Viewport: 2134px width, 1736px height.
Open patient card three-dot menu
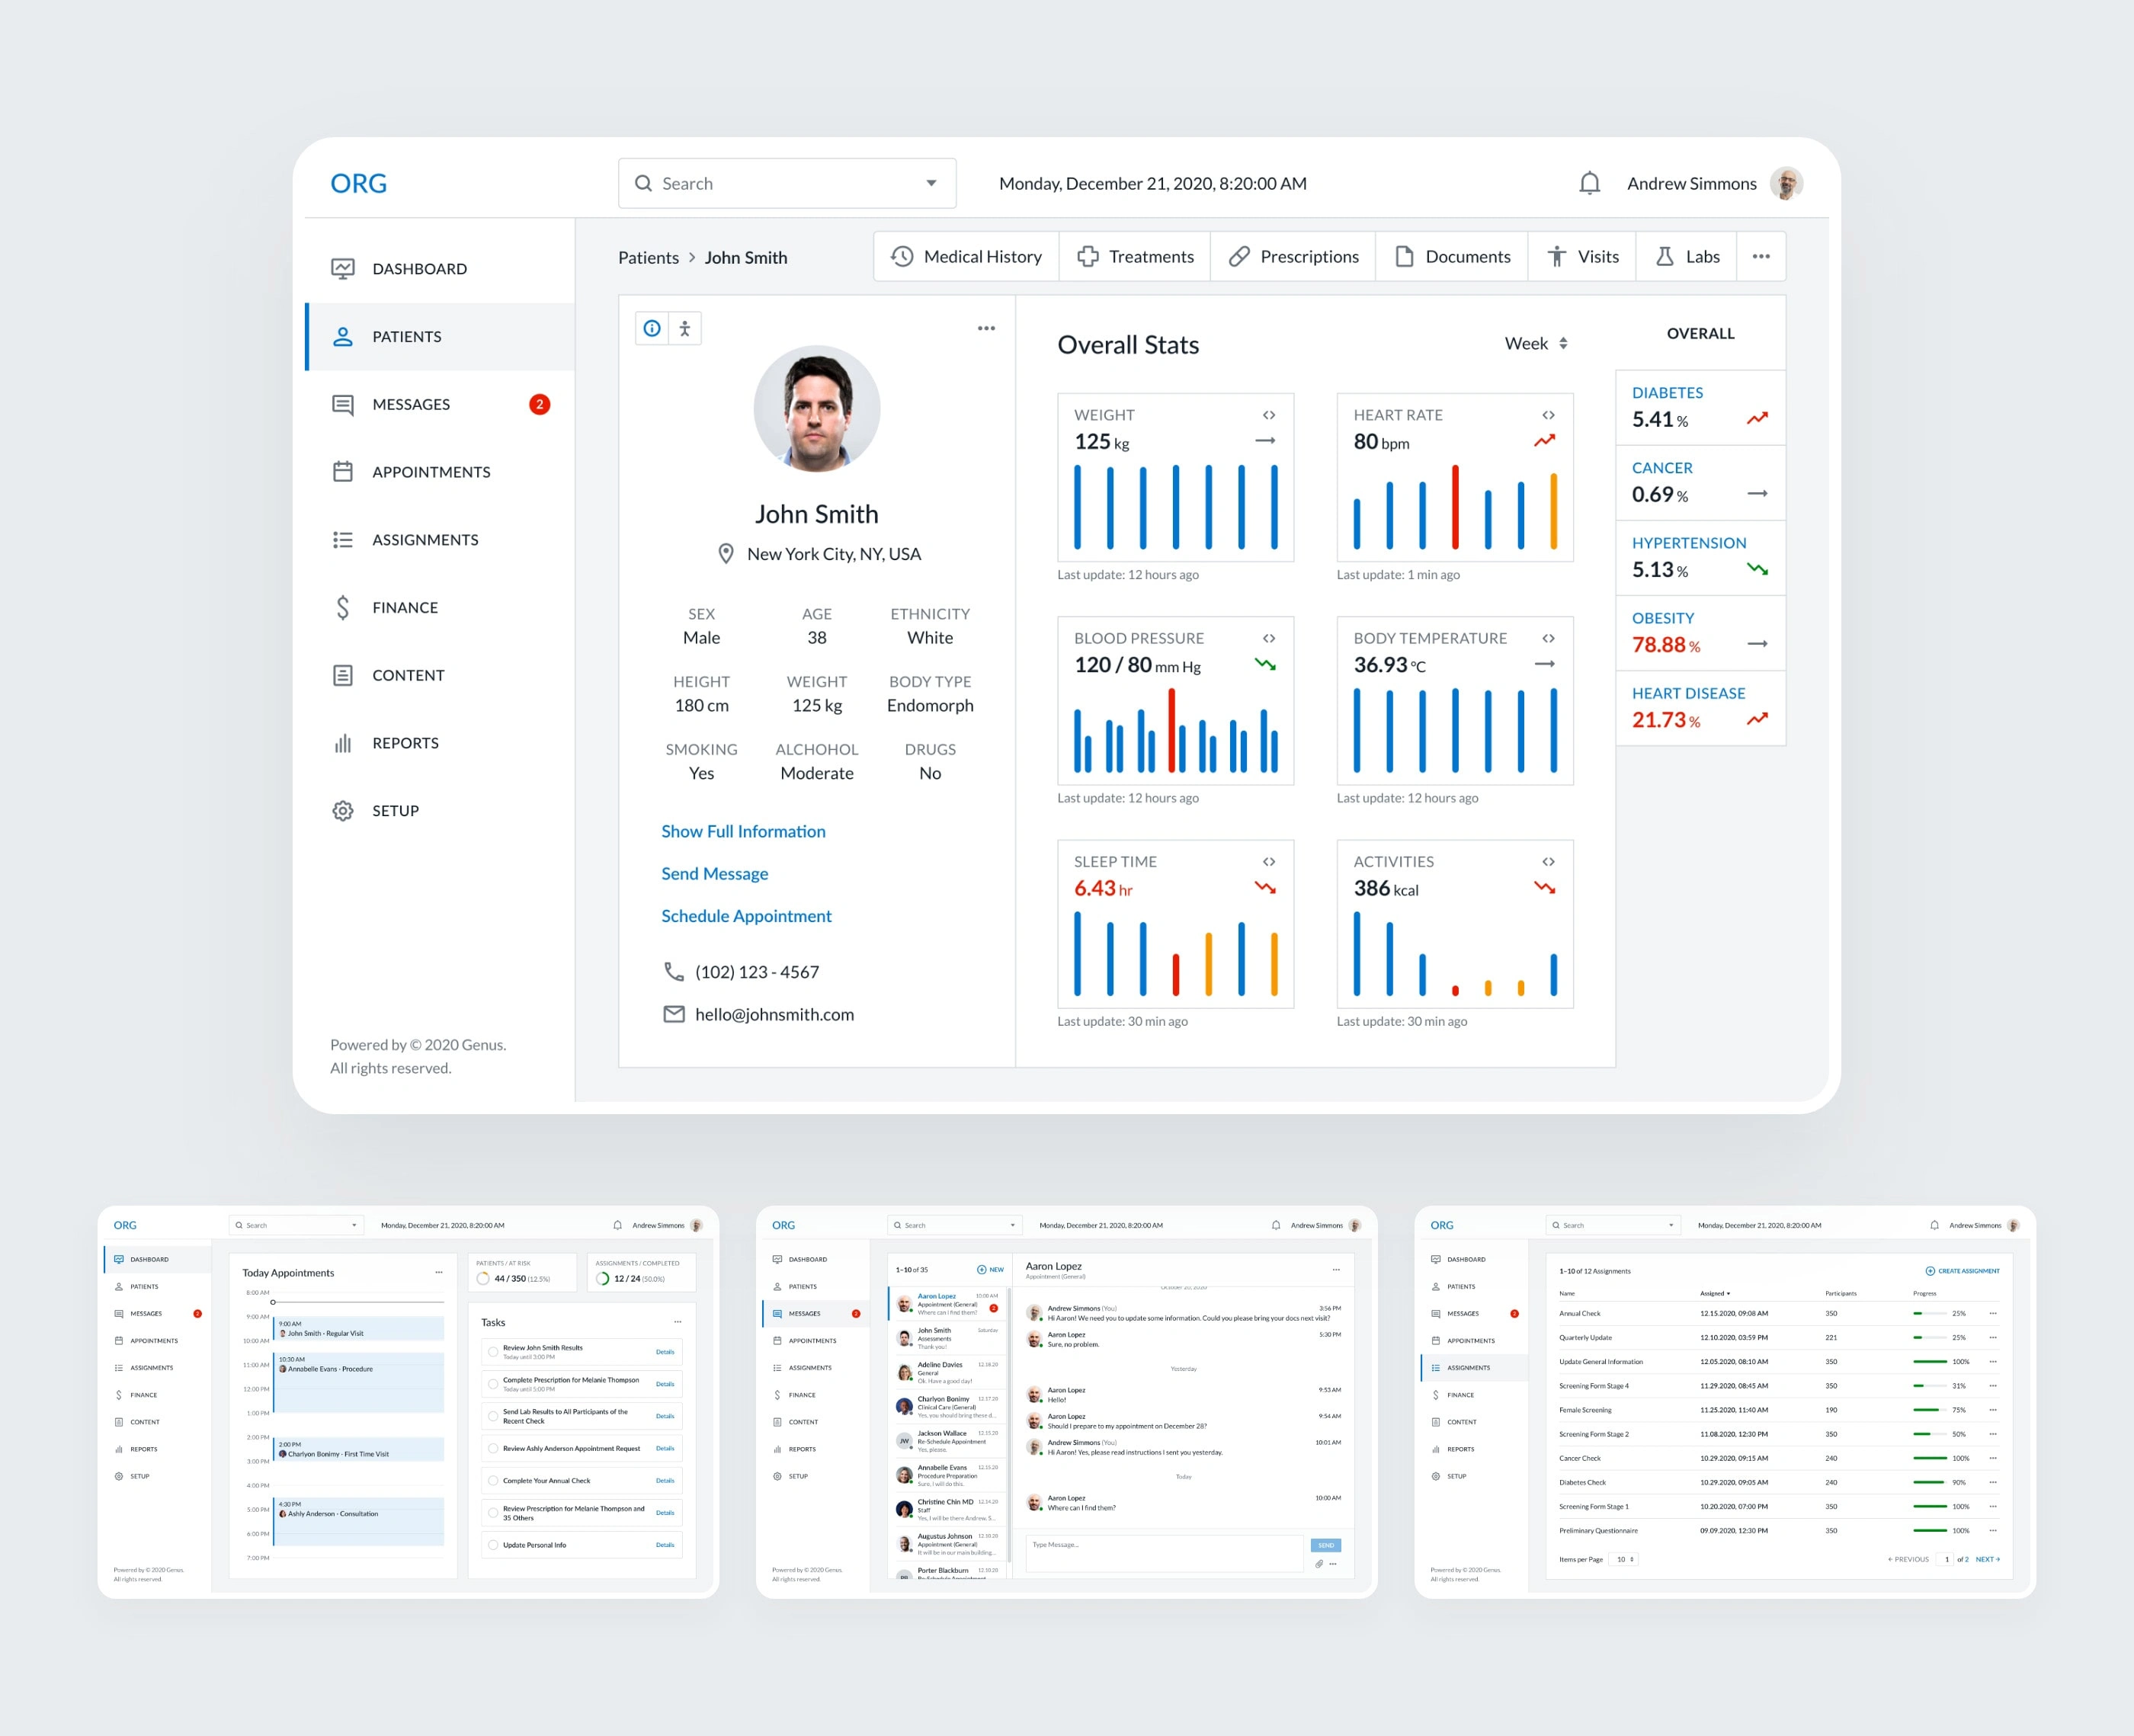coord(986,328)
